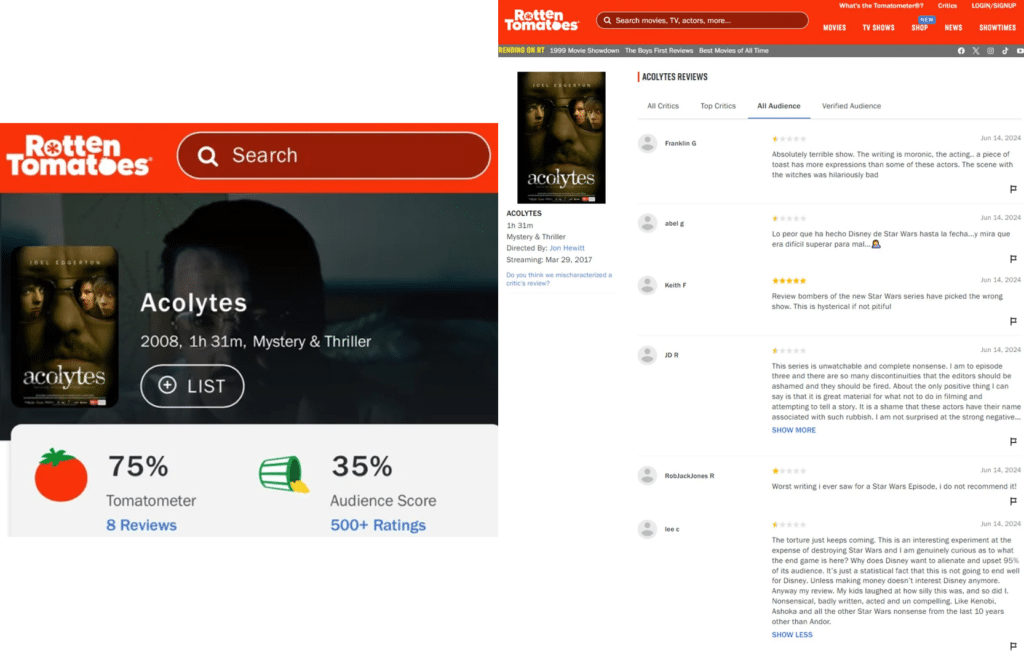Open trending '1999 Movie Showdown' link
1024x660 pixels.
pyautogui.click(x=584, y=50)
